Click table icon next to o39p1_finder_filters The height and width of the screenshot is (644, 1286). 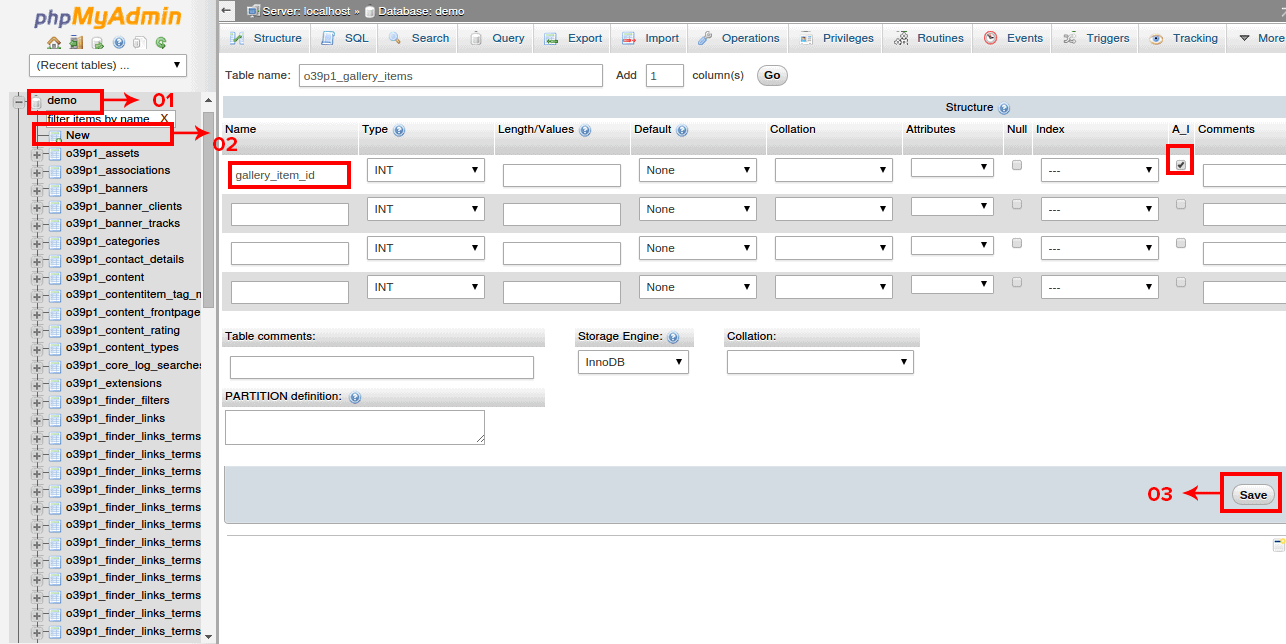(55, 401)
